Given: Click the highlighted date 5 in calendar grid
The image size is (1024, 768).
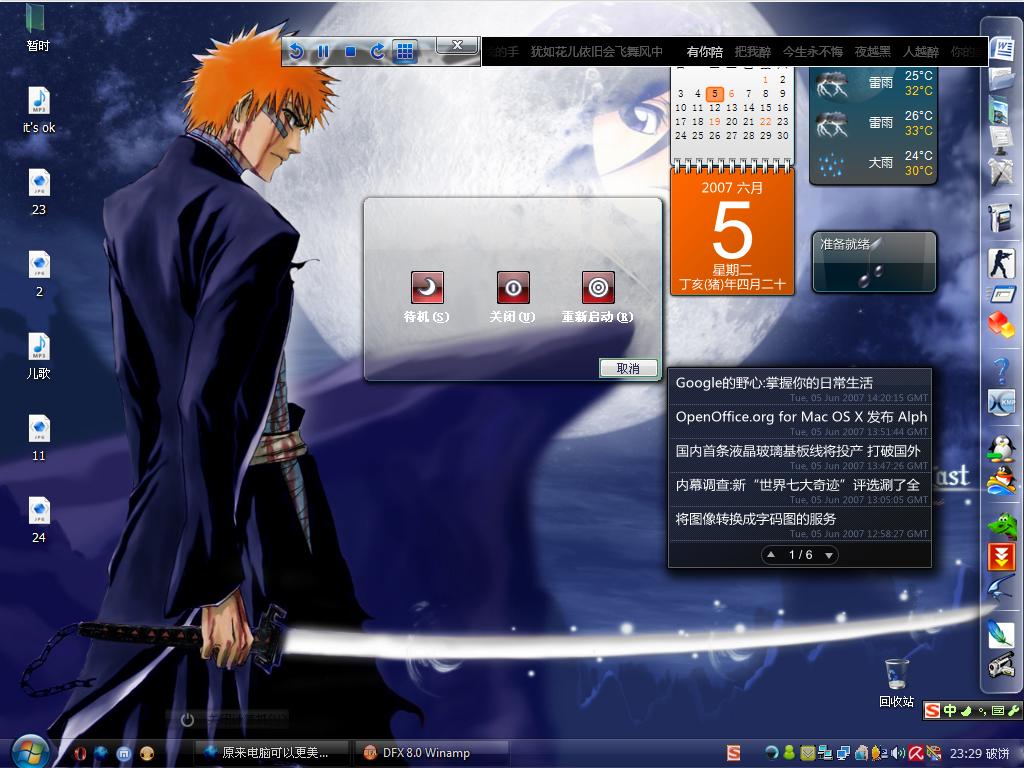Looking at the screenshot, I should coord(714,93).
